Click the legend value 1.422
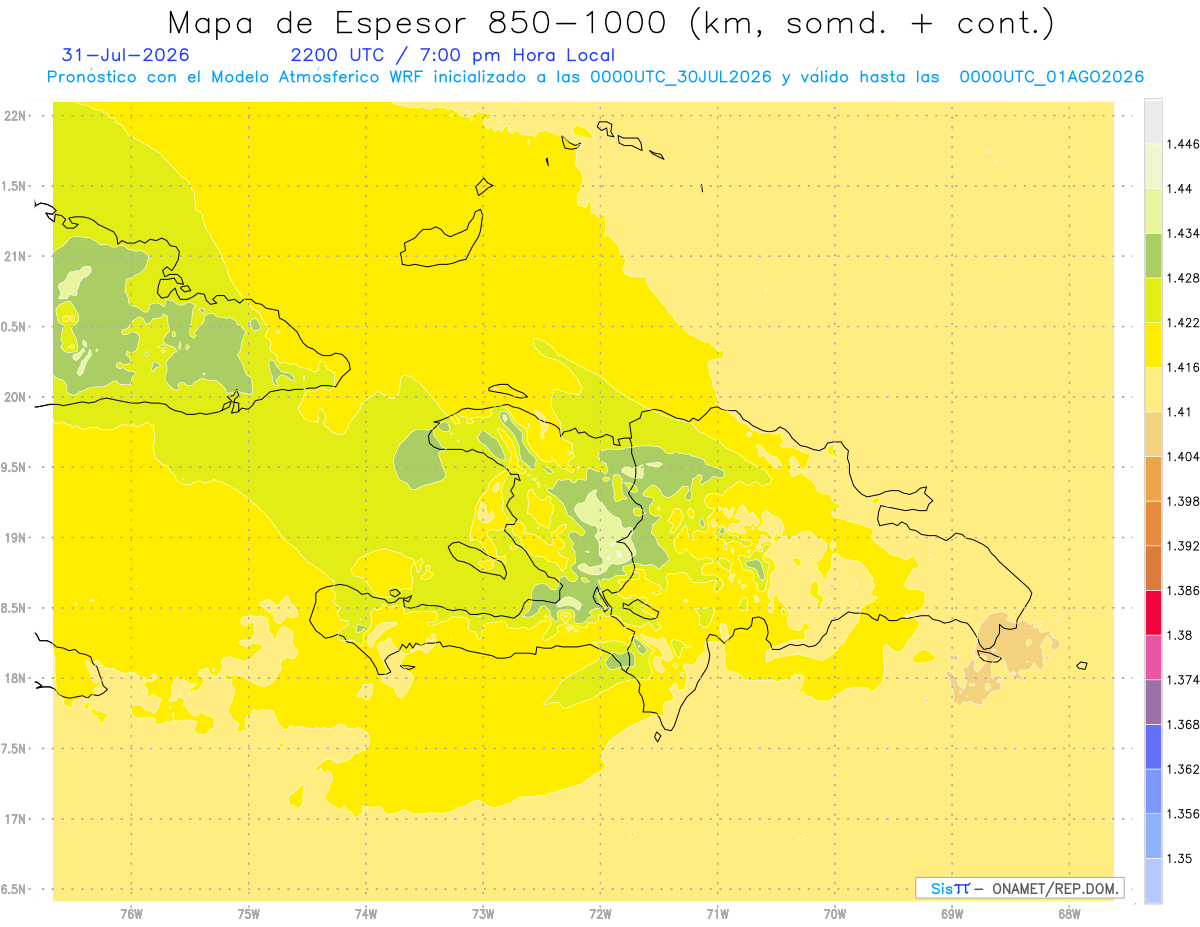 (x=1183, y=322)
